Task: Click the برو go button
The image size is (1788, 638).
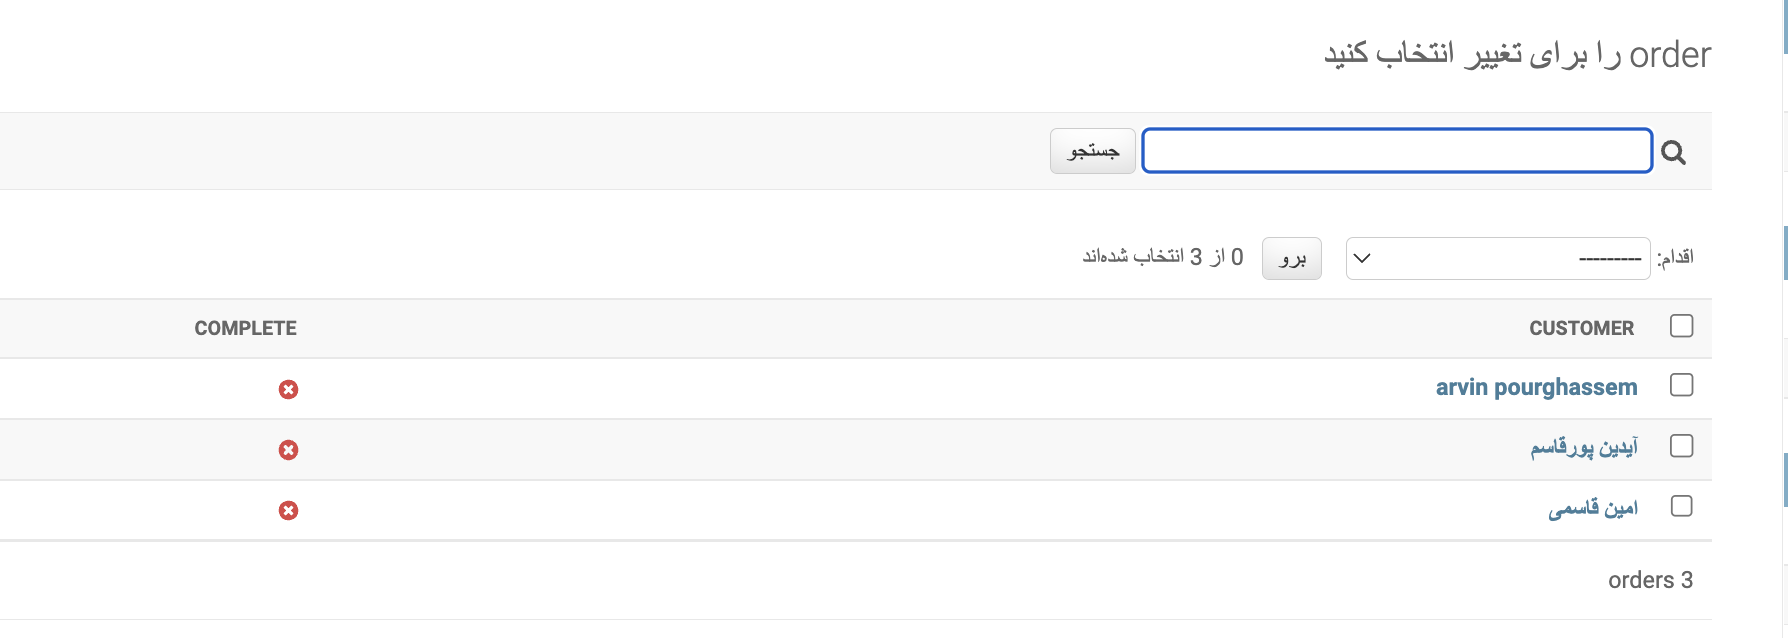Action: (1292, 258)
